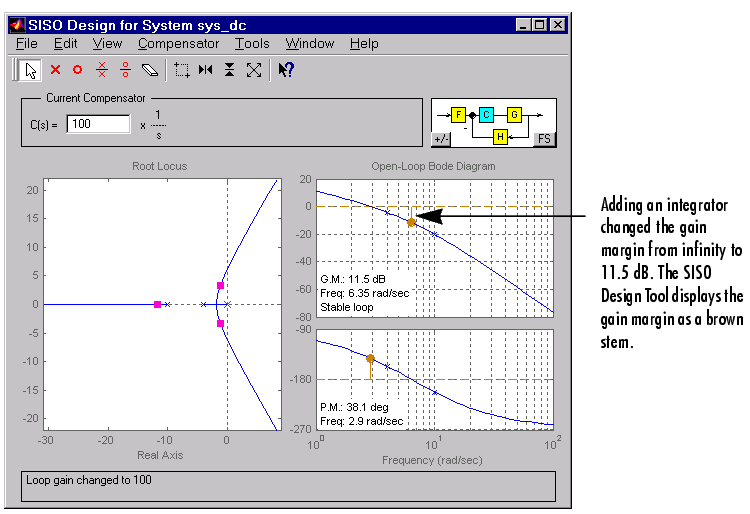
Task: Activate the horizontal zoom tool
Action: pyautogui.click(x=206, y=70)
